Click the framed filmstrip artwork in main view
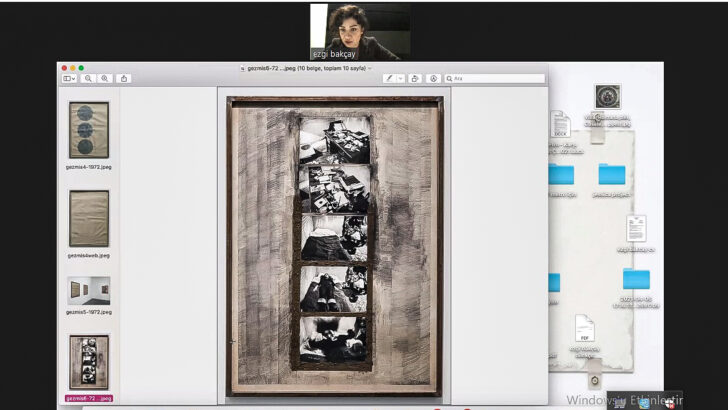Image resolution: width=728 pixels, height=410 pixels. click(x=334, y=246)
